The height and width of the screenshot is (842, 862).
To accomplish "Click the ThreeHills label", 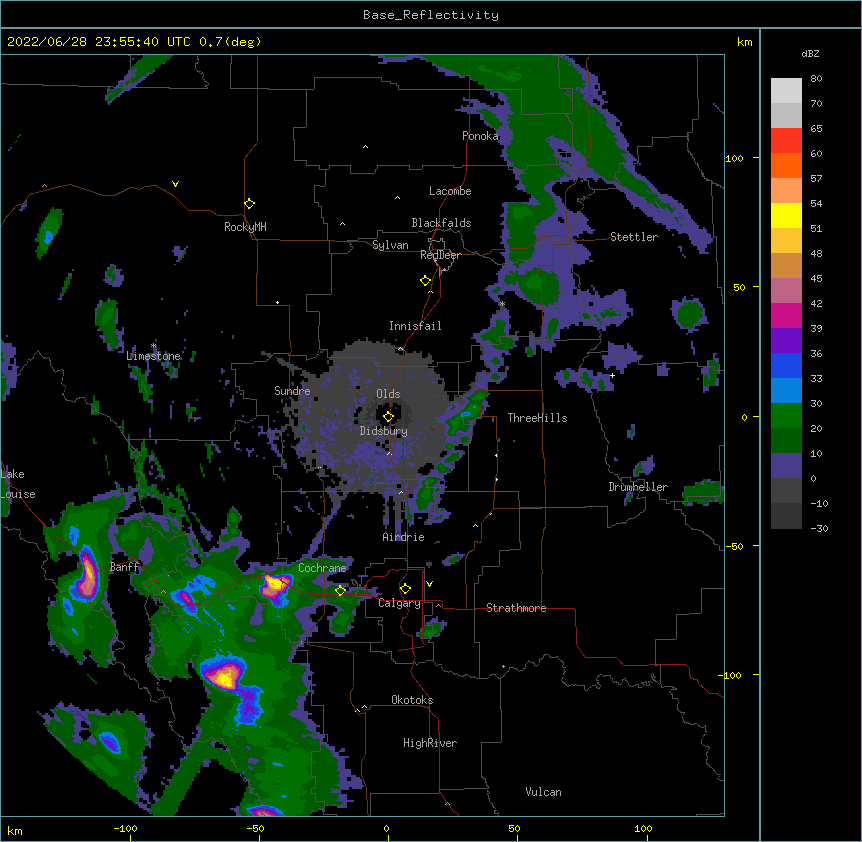I will pyautogui.click(x=537, y=418).
